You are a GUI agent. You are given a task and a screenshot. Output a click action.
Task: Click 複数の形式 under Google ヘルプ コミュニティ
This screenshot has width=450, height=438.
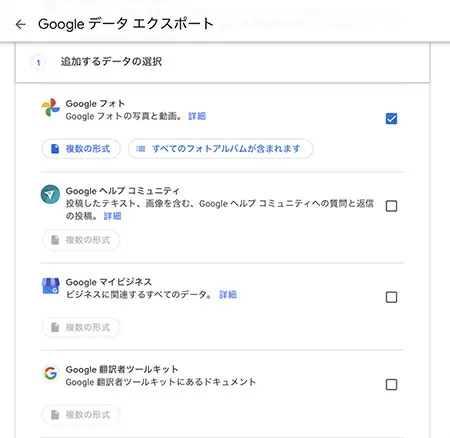(x=81, y=240)
